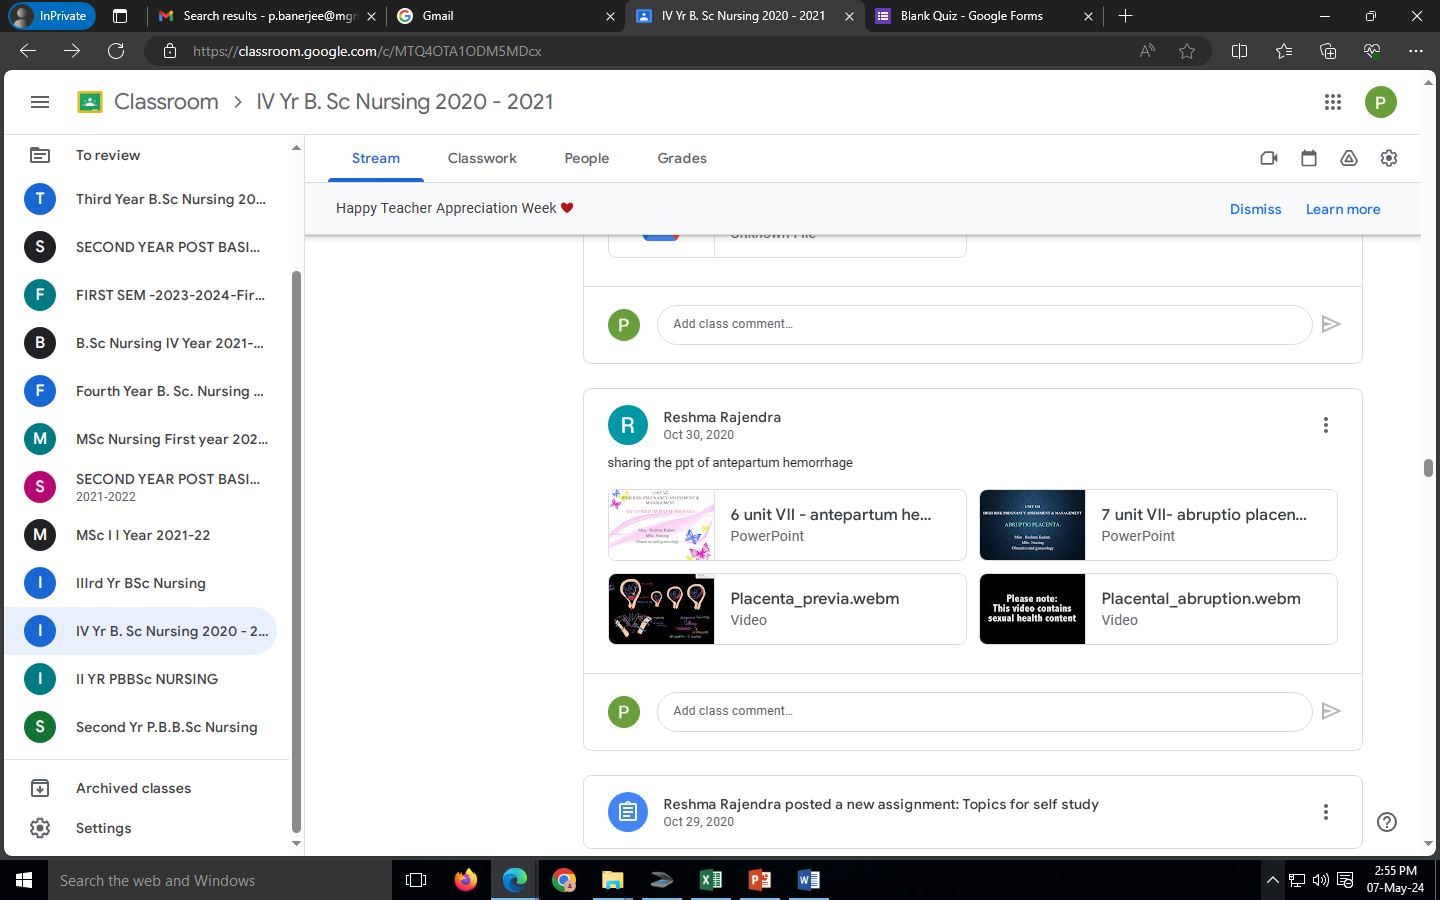The image size is (1440, 900).
Task: Open Placenta_previa.webm video attachment
Action: pyautogui.click(x=787, y=609)
